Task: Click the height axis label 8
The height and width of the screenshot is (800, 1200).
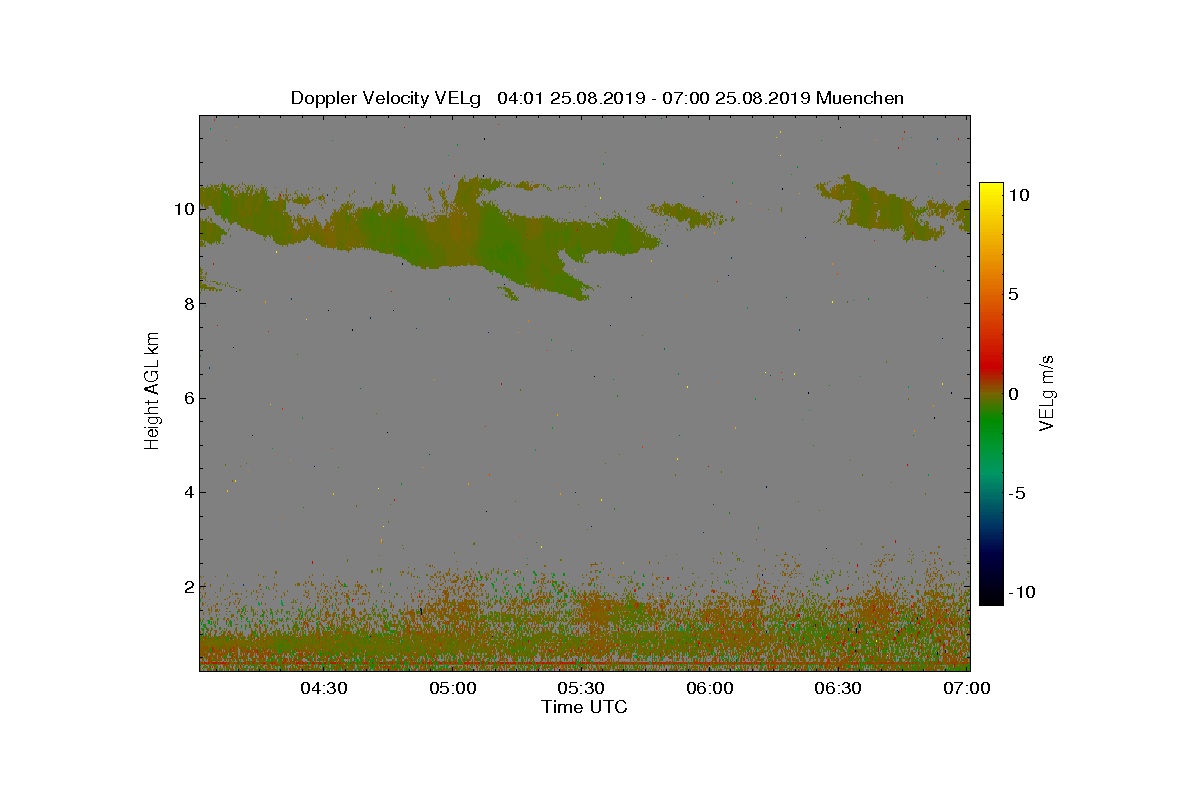Action: click(187, 303)
